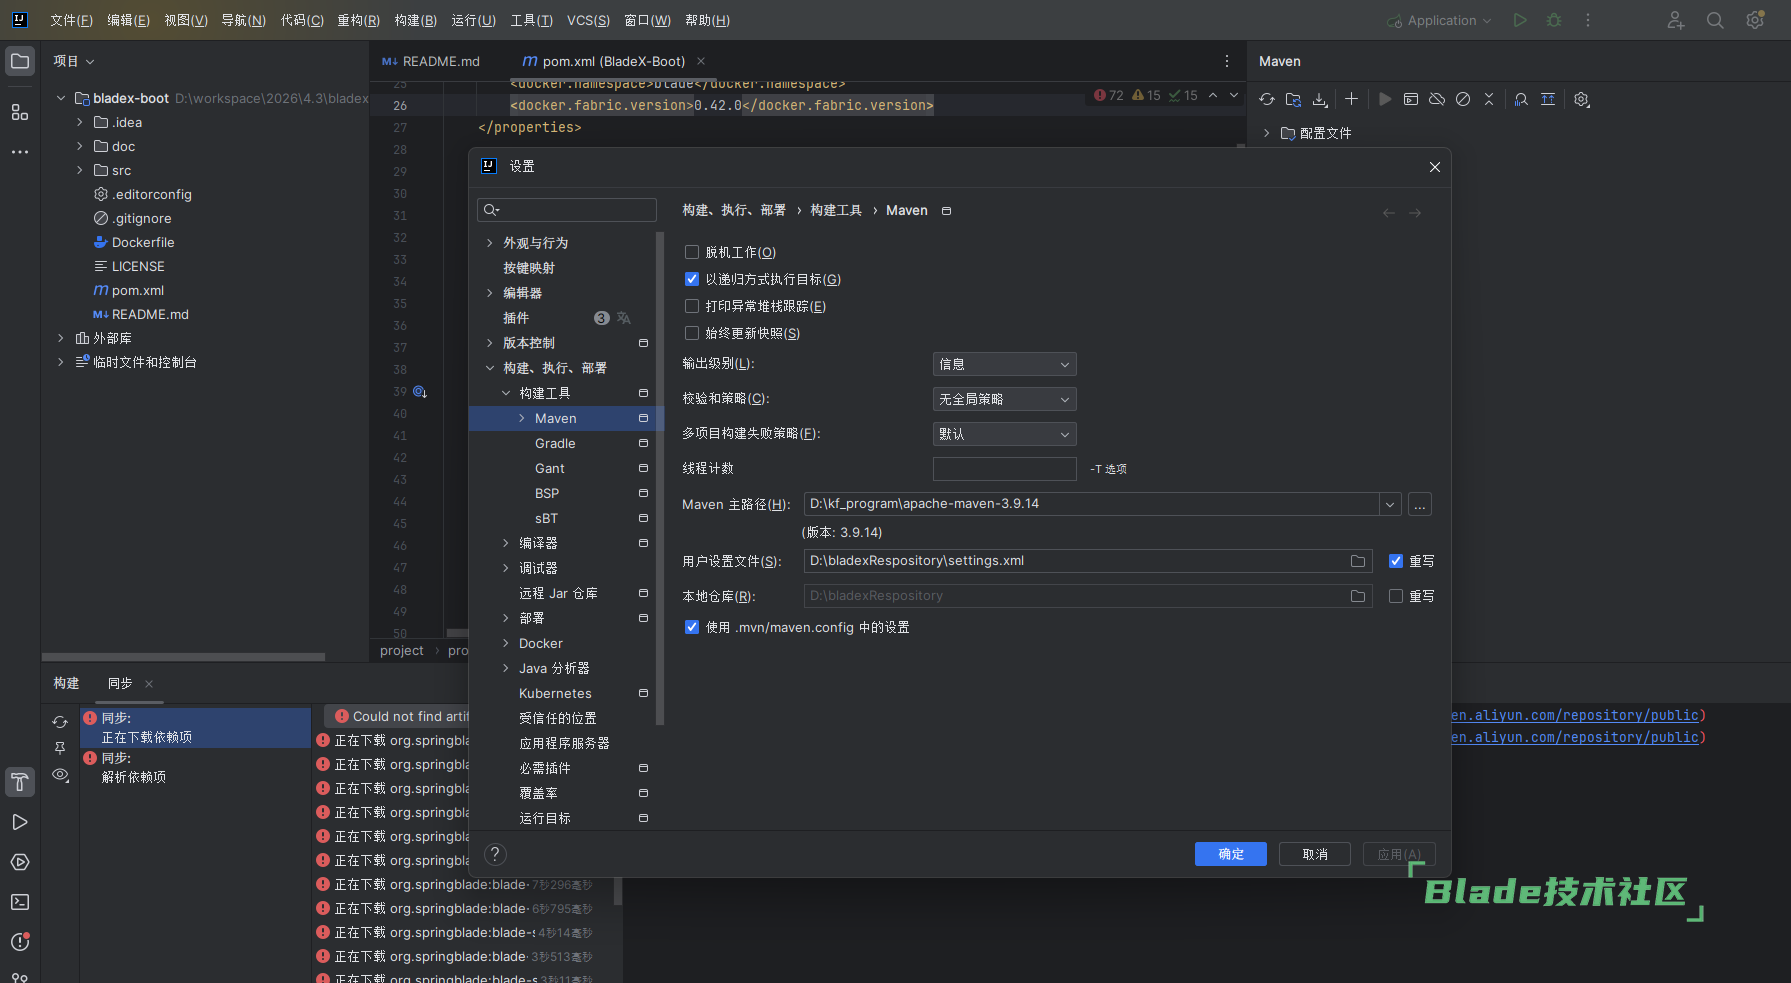Click the 确定 button
The width and height of the screenshot is (1791, 983).
pyautogui.click(x=1230, y=854)
